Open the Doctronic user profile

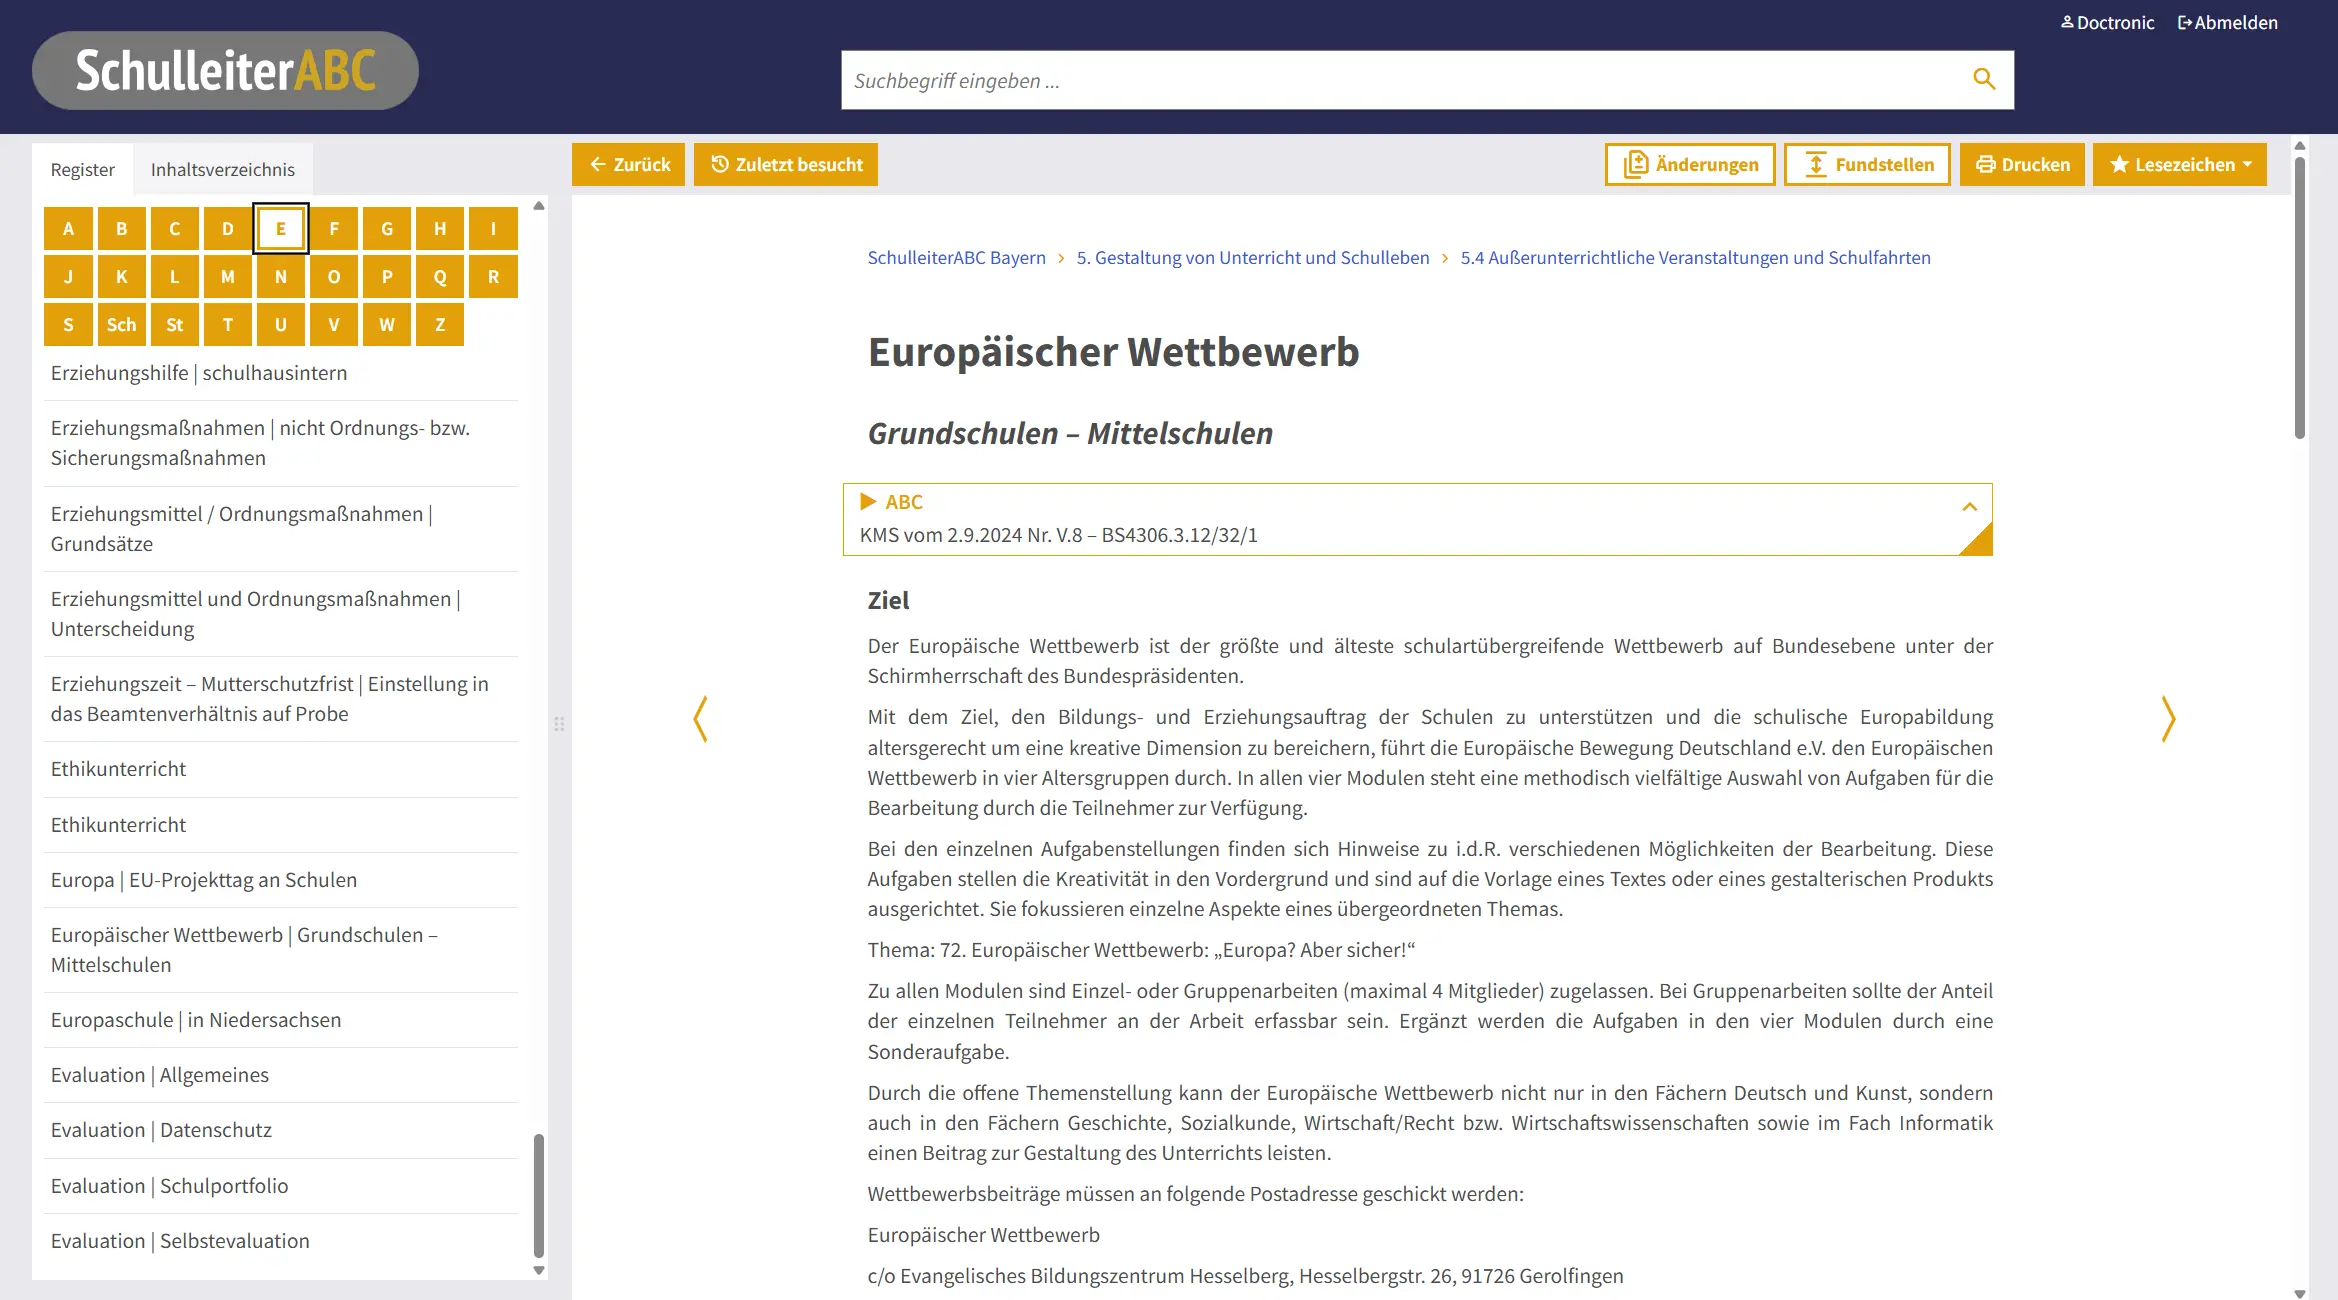tap(2107, 22)
